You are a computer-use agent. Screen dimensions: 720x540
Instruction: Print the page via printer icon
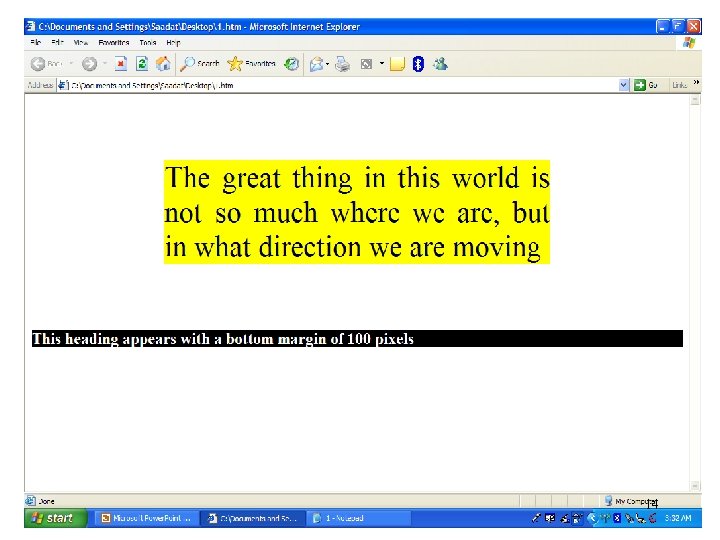tap(342, 64)
